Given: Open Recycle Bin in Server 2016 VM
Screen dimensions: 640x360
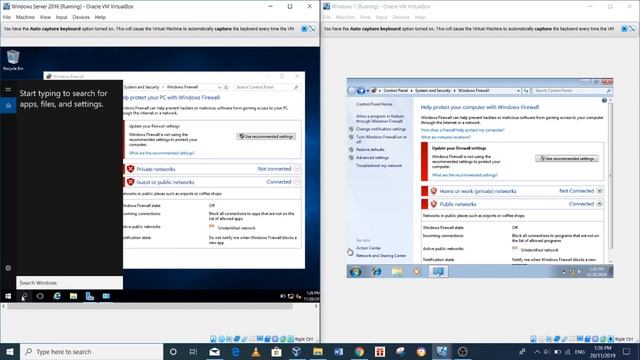Looking at the screenshot, I should tap(13, 60).
